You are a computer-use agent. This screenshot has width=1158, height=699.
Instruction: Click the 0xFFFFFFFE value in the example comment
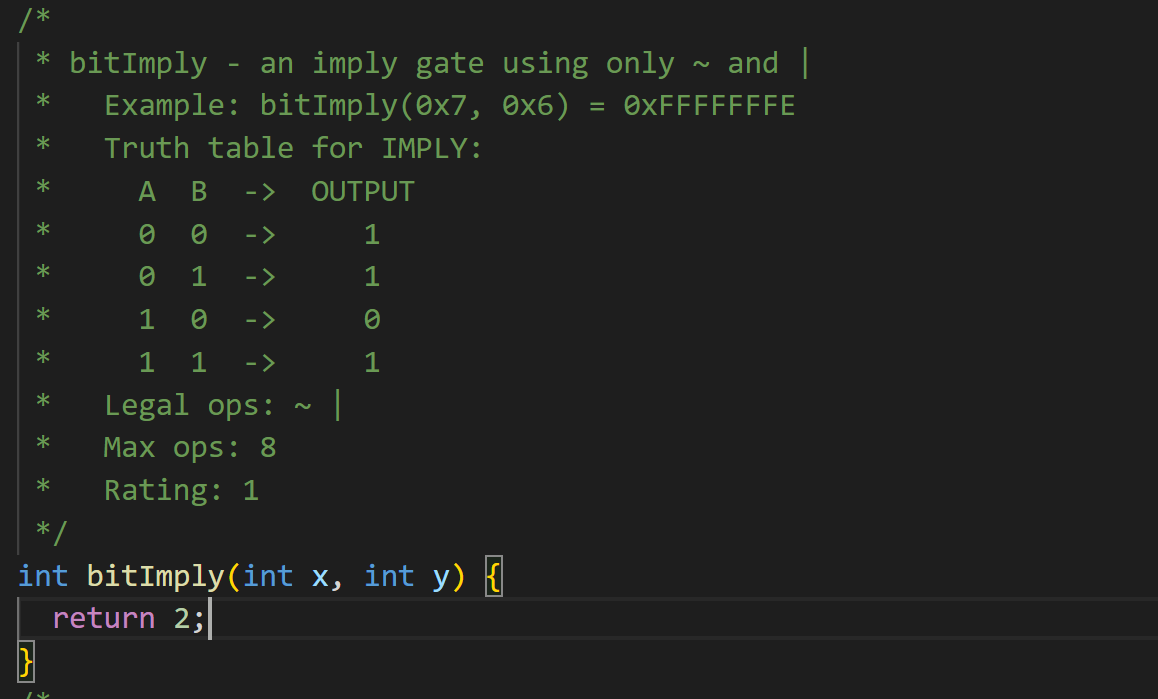tap(709, 106)
